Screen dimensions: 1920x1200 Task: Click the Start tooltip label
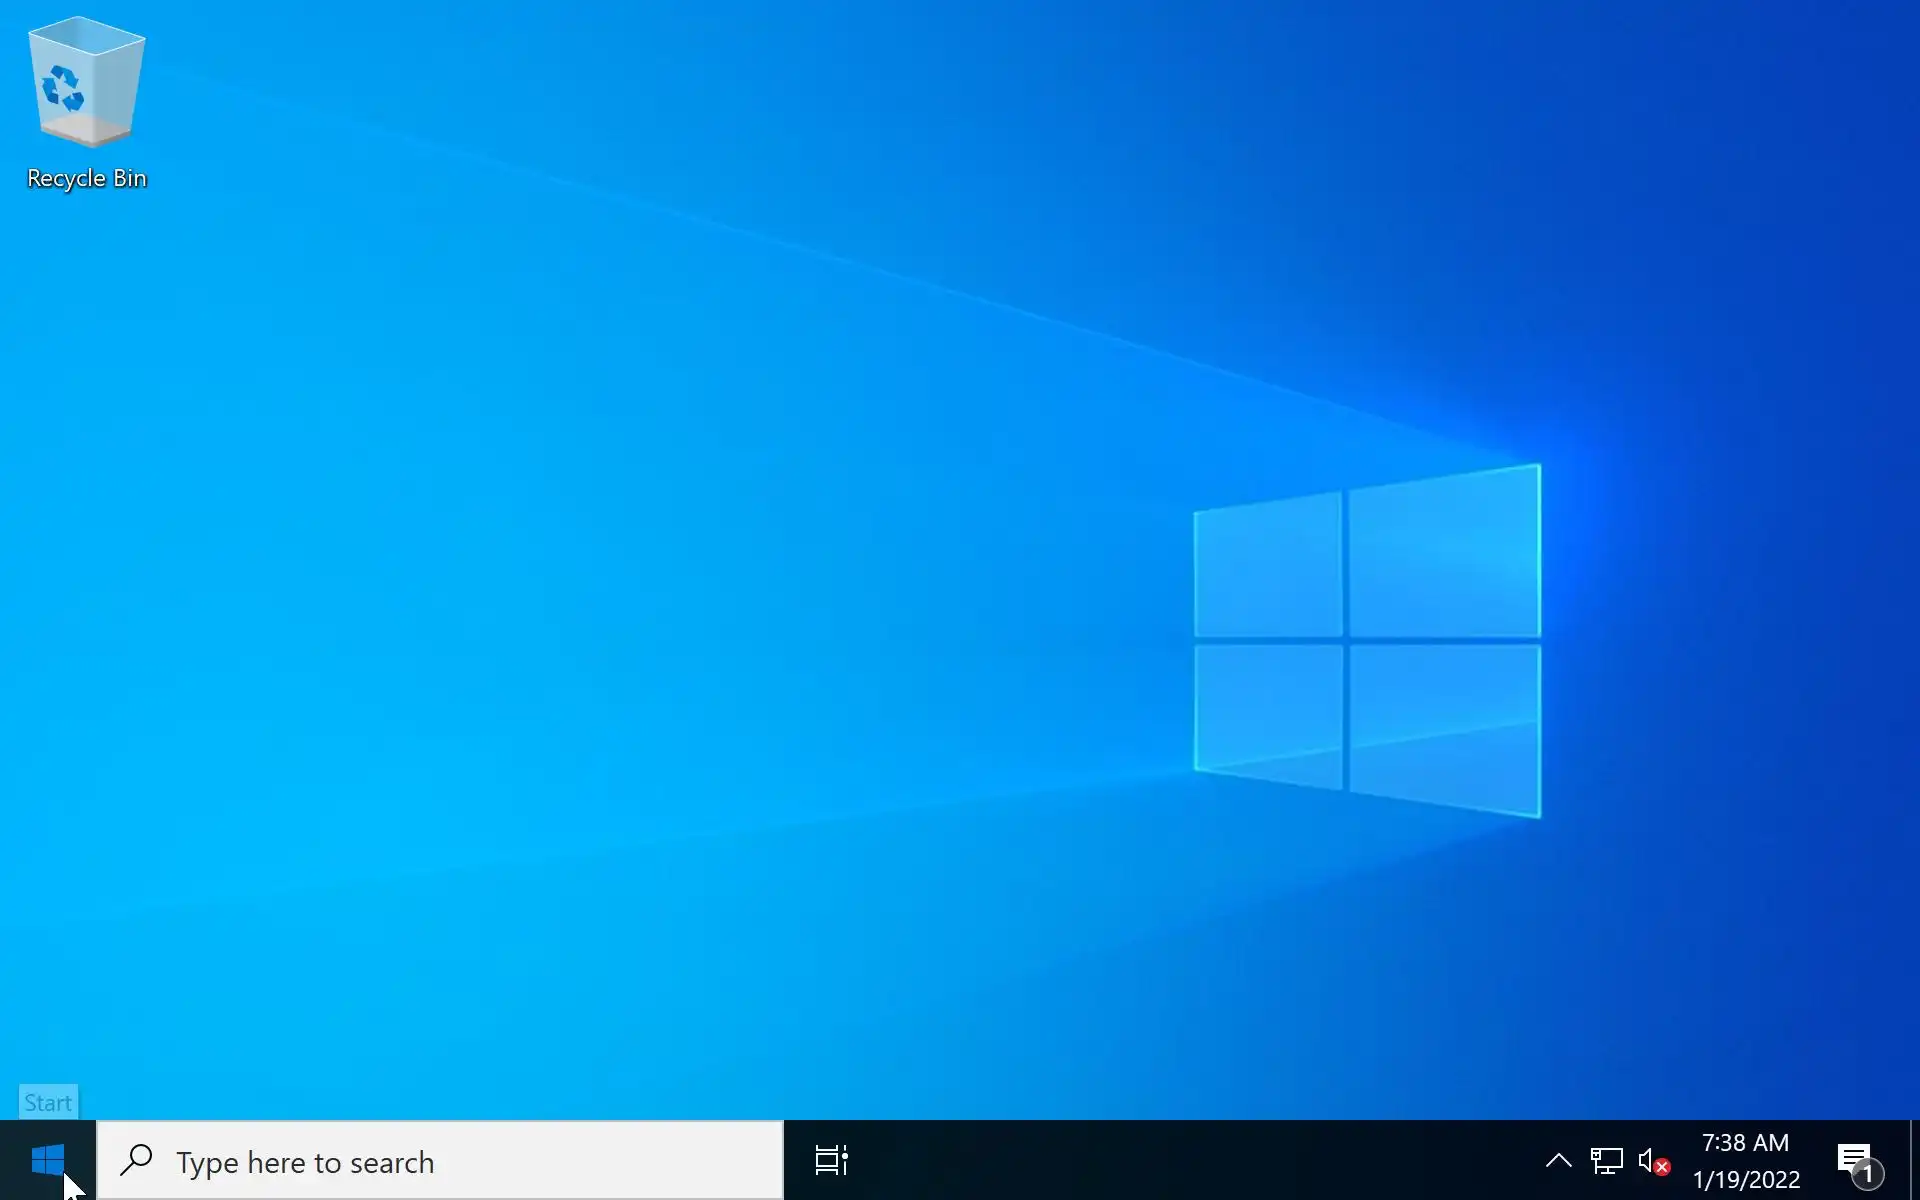(x=48, y=1102)
